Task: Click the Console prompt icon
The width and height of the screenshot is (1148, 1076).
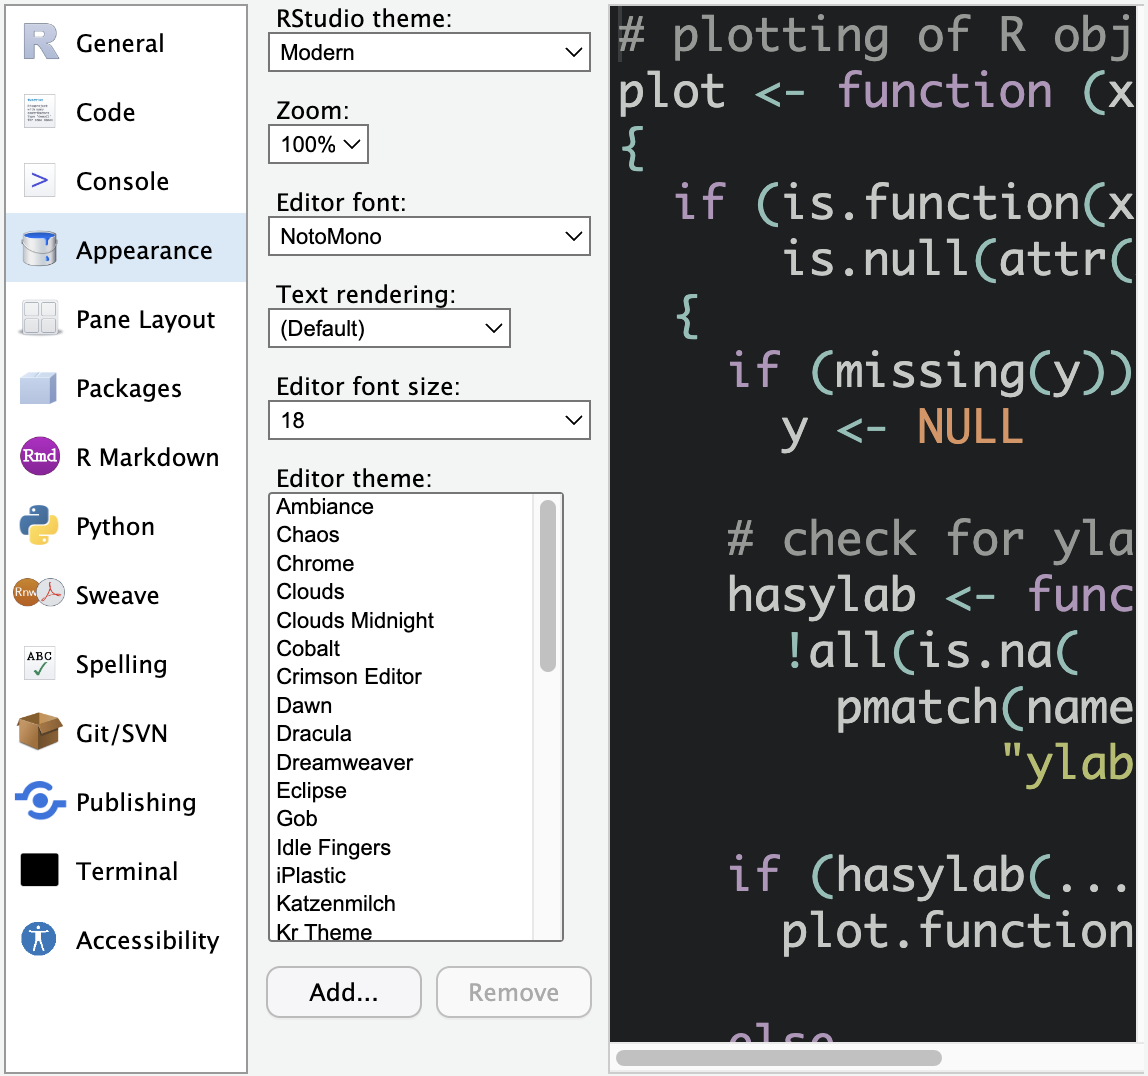Action: coord(40,180)
